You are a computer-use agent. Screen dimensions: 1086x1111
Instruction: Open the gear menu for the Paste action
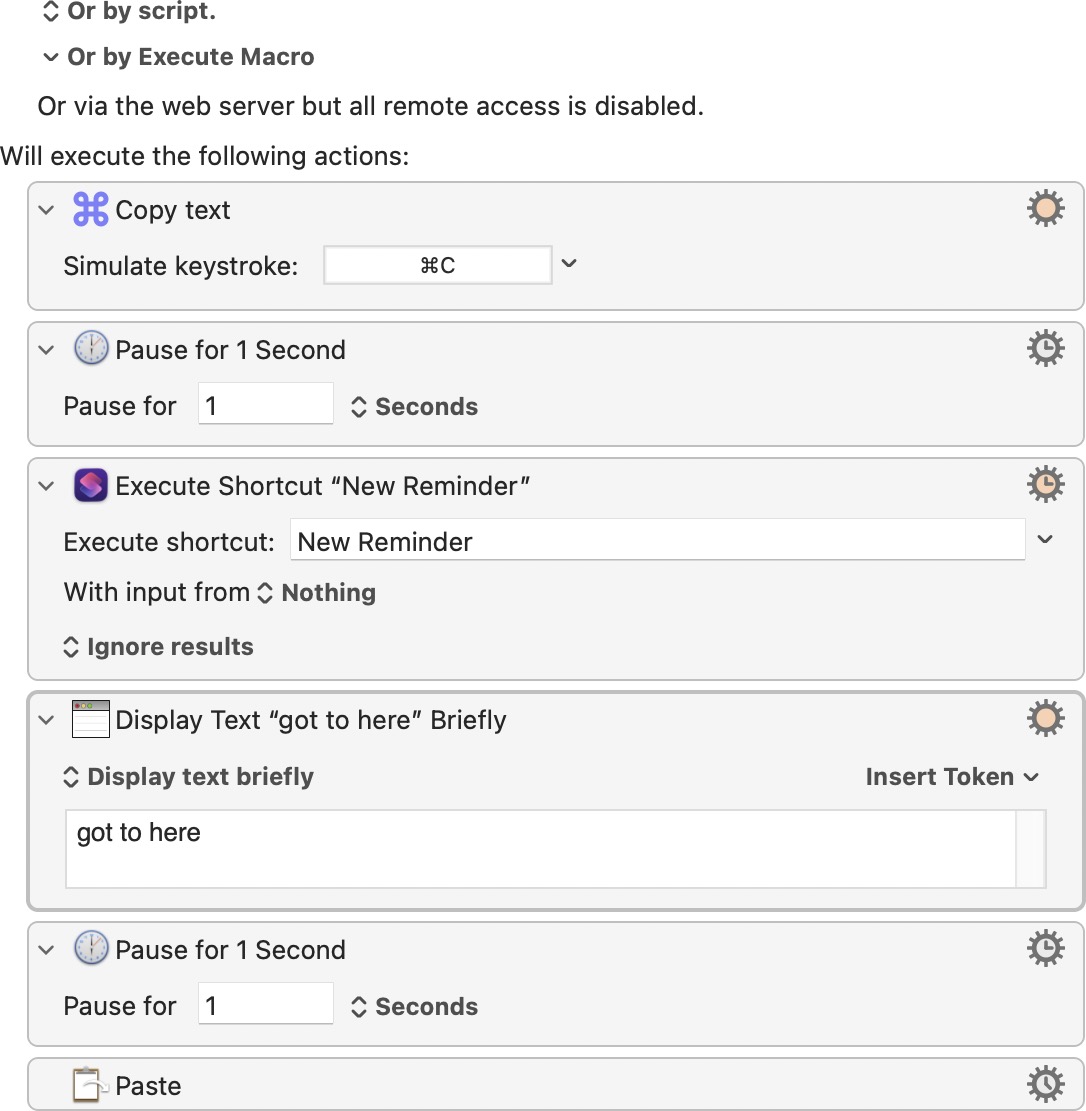pos(1045,1085)
